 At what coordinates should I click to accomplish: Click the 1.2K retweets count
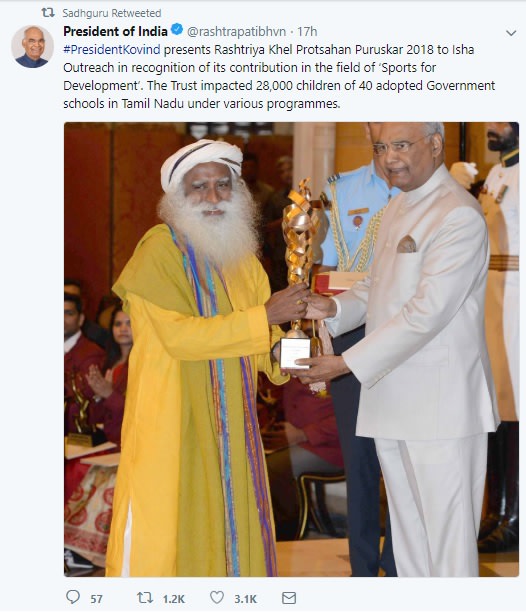coord(174,599)
